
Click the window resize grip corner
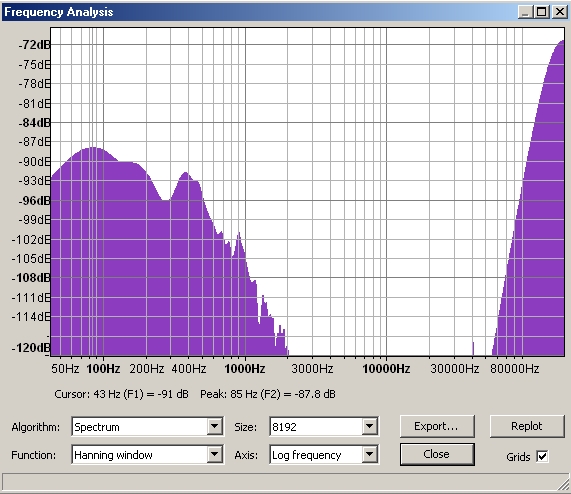point(564,487)
